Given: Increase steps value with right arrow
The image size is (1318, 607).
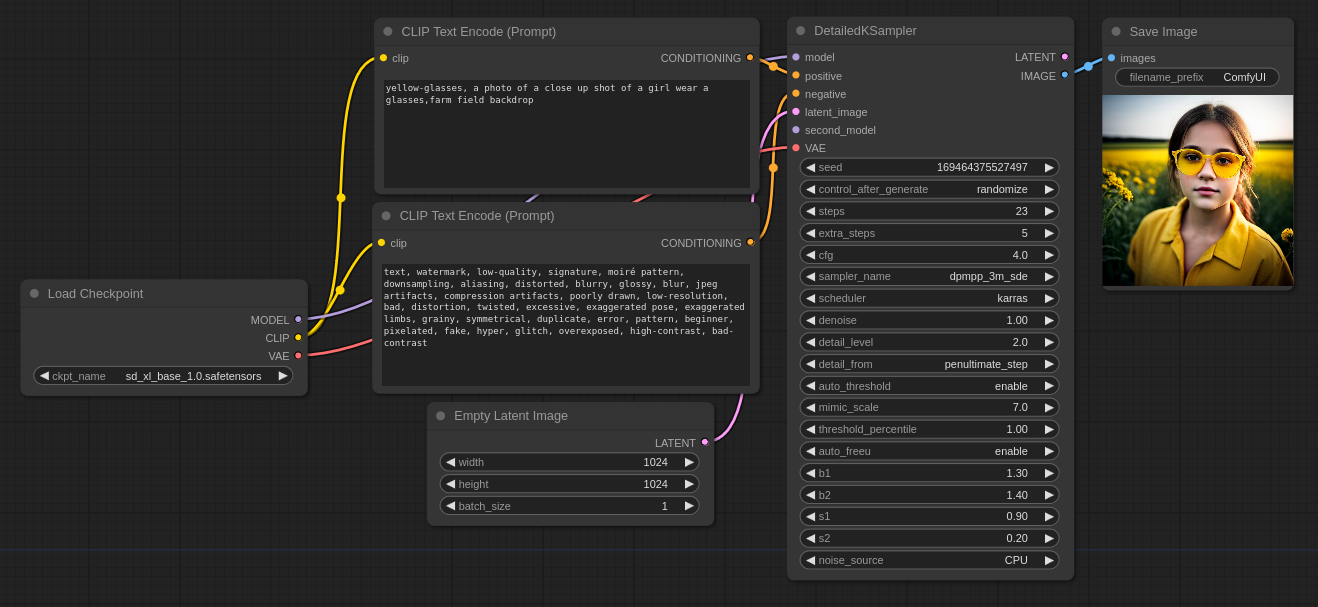Looking at the screenshot, I should pyautogui.click(x=1049, y=211).
